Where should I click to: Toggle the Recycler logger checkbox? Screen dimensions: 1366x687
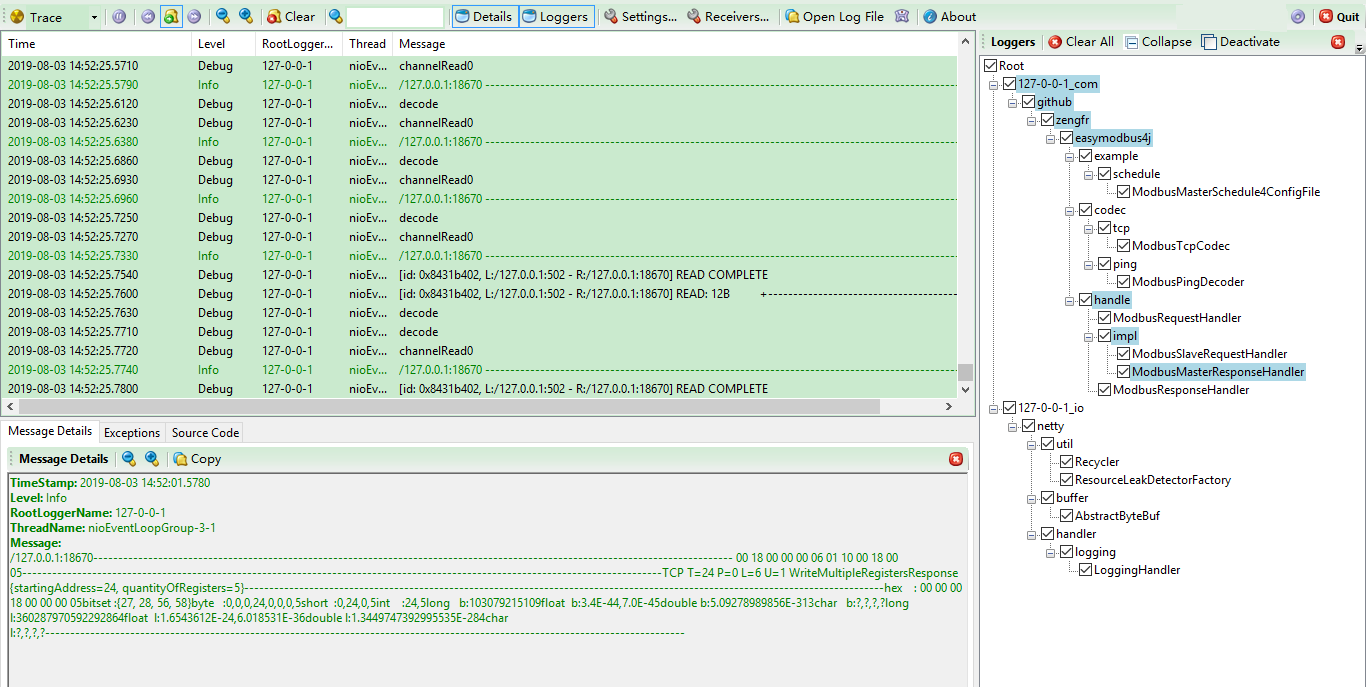pos(1067,462)
